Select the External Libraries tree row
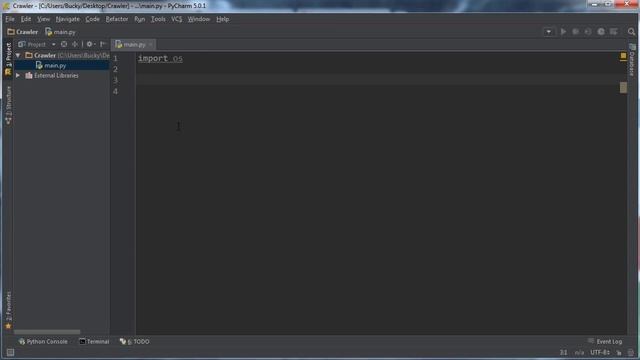Viewport: 640px width, 360px height. pos(62,76)
